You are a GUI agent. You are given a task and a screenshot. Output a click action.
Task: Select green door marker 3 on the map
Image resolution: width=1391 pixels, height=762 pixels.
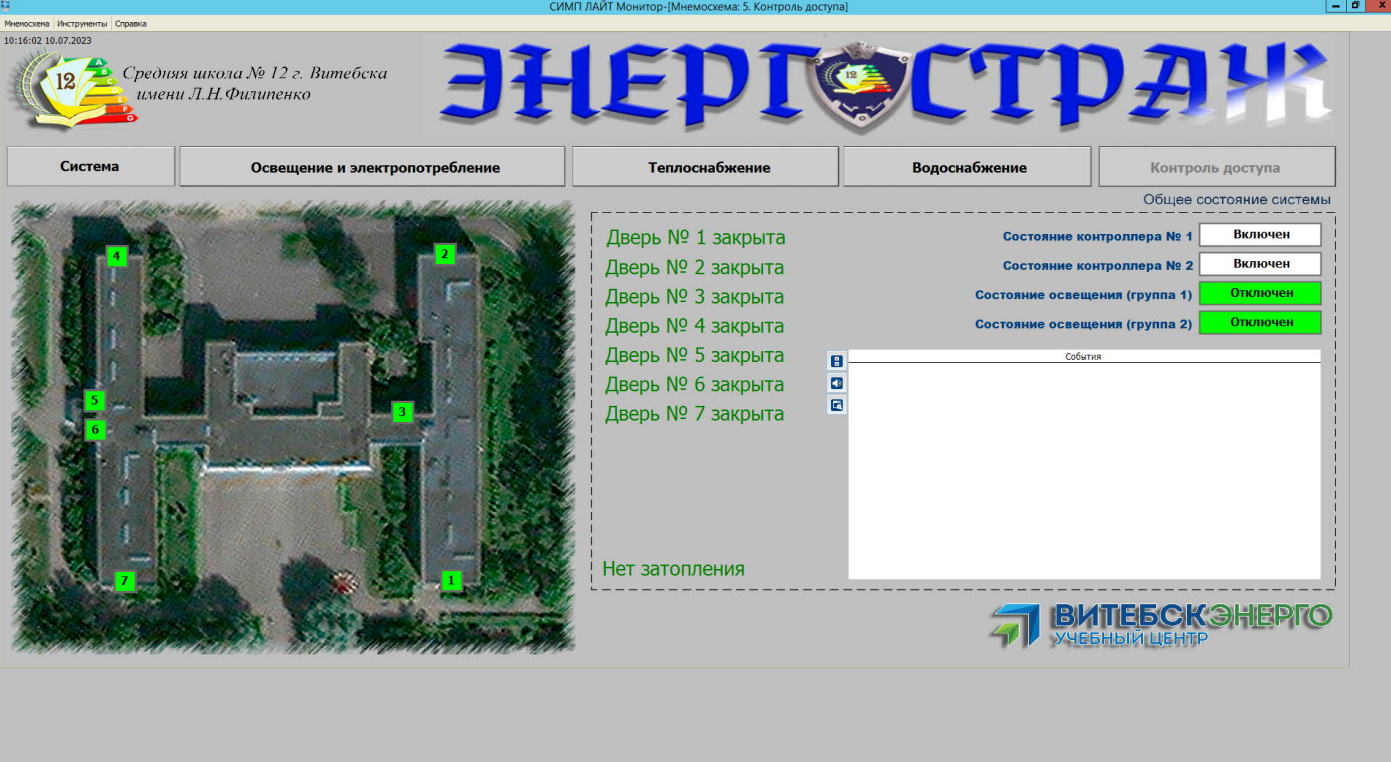402,412
